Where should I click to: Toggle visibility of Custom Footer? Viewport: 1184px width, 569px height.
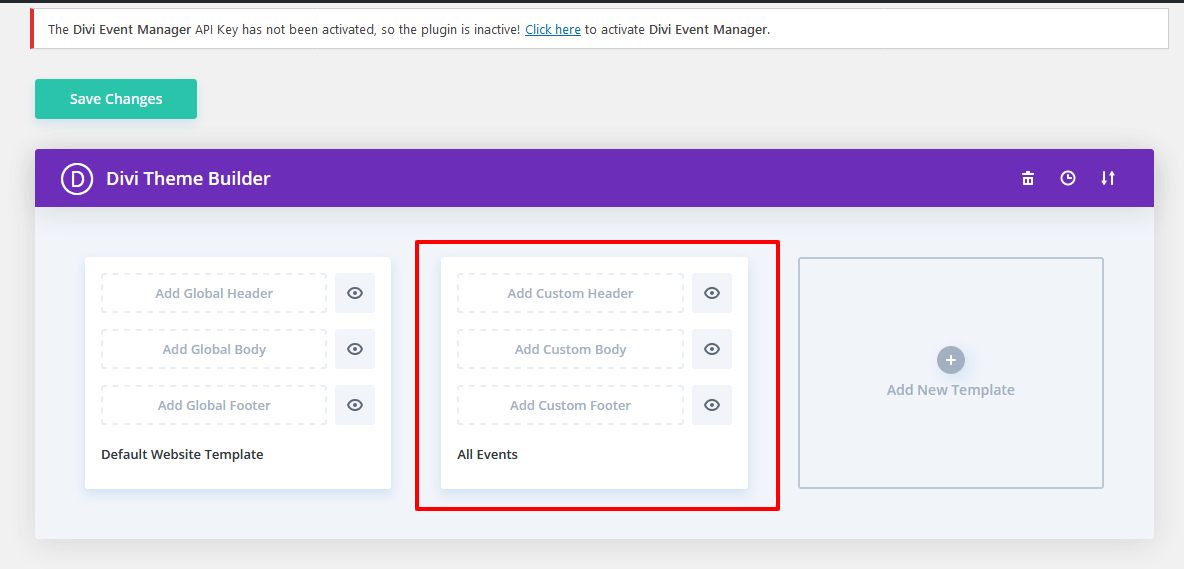pos(711,405)
